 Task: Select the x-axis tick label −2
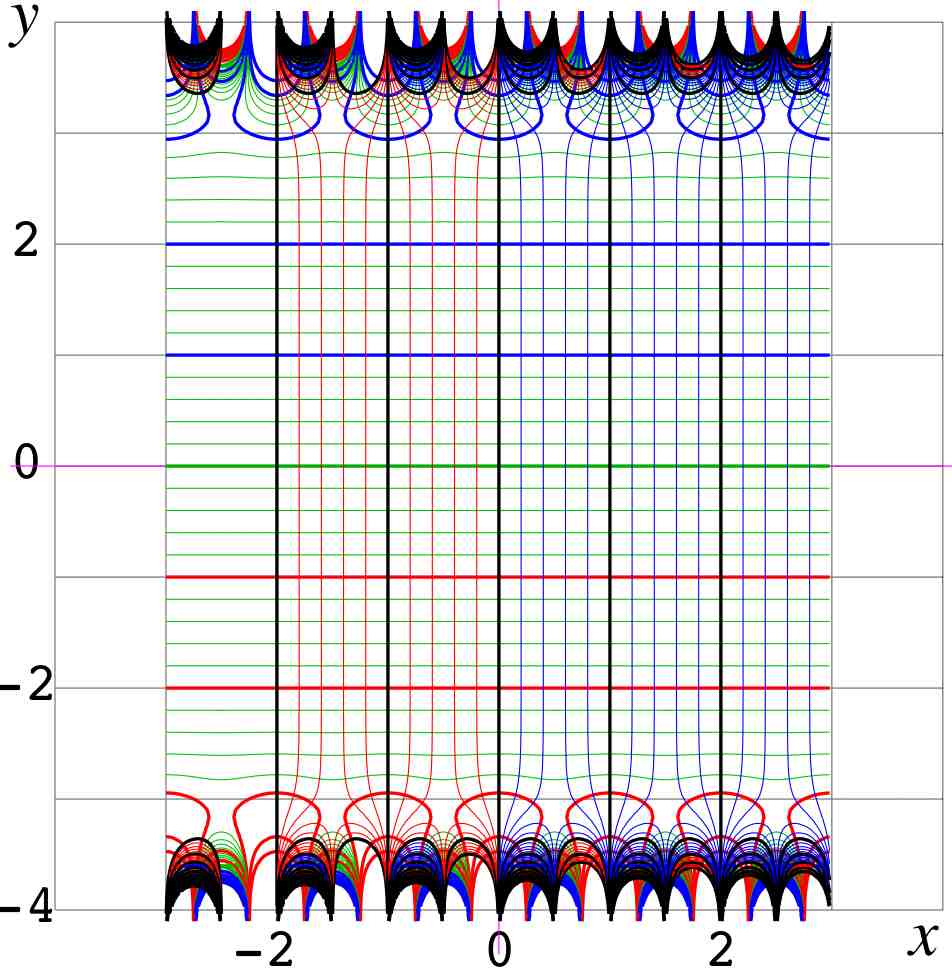coord(267,948)
